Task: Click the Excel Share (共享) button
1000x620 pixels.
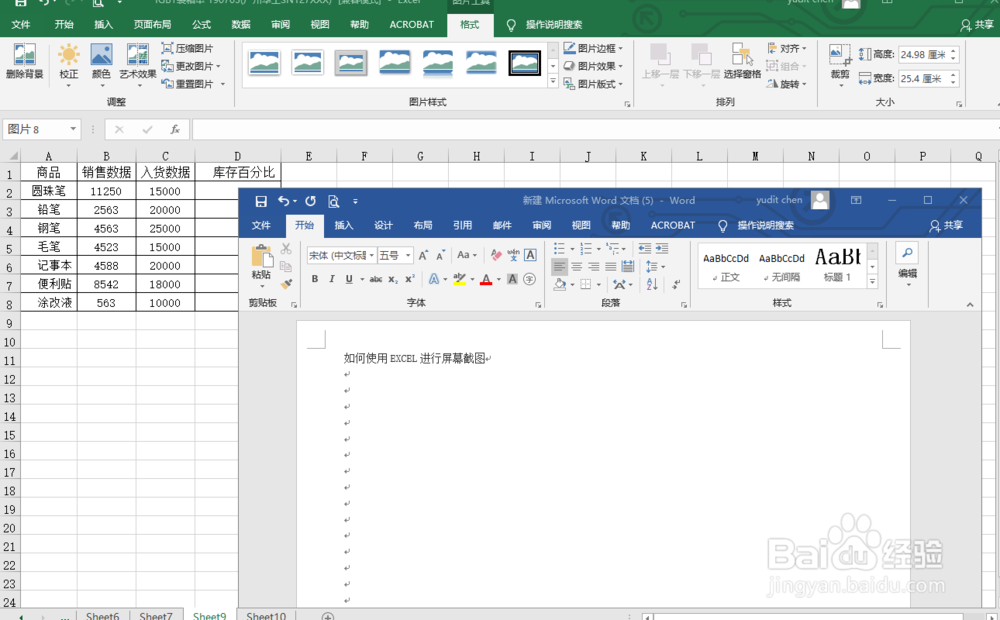Action: [976, 25]
